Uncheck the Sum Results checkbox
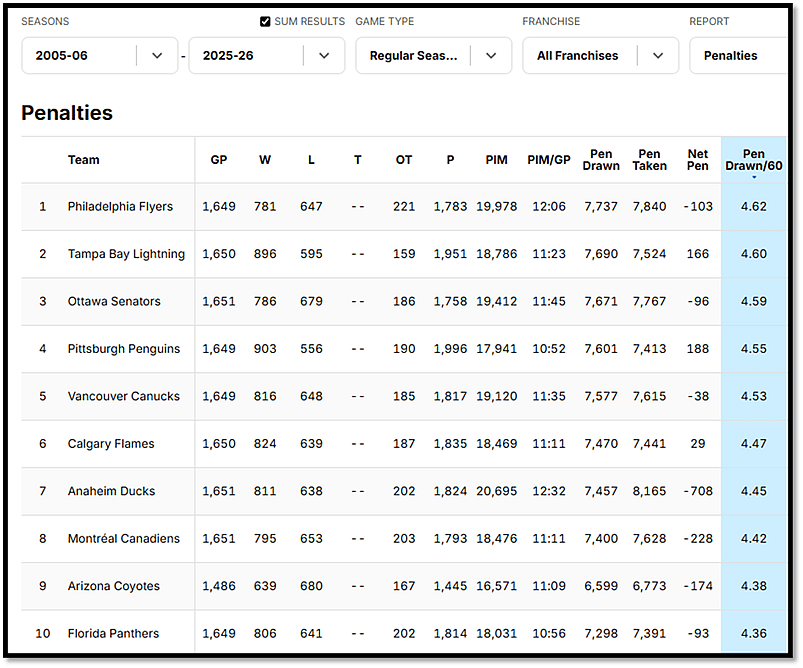The height and width of the screenshot is (668, 803). coord(265,22)
